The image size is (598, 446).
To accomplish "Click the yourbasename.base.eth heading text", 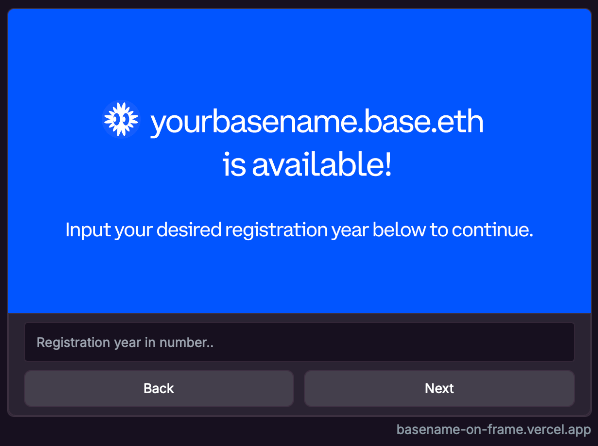I will point(317,122).
